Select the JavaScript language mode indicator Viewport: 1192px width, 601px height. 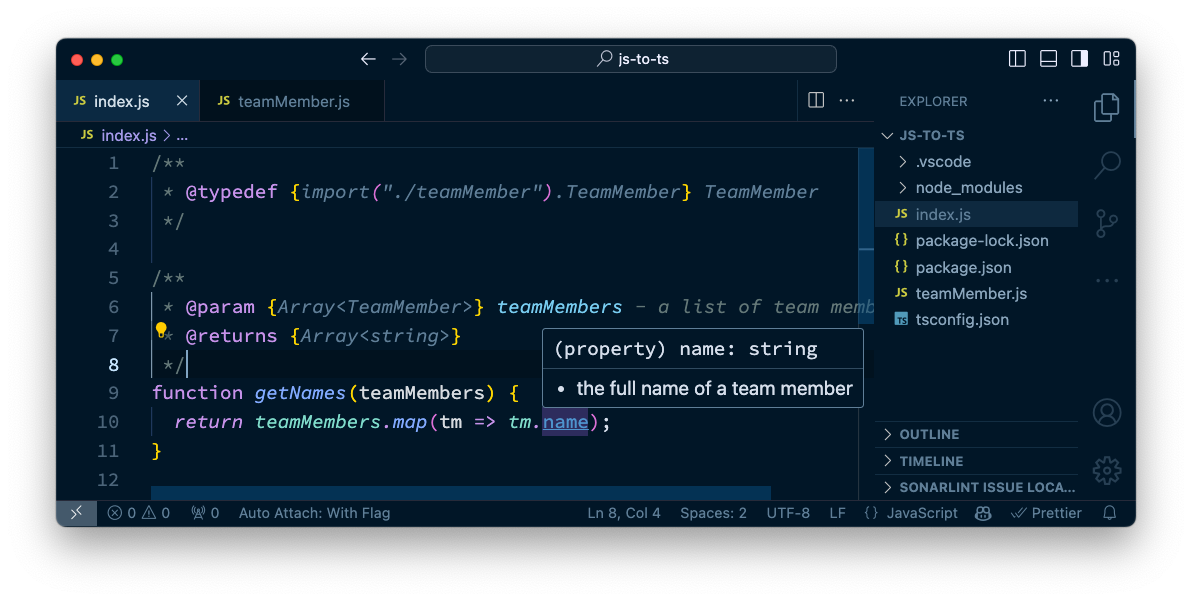point(911,512)
